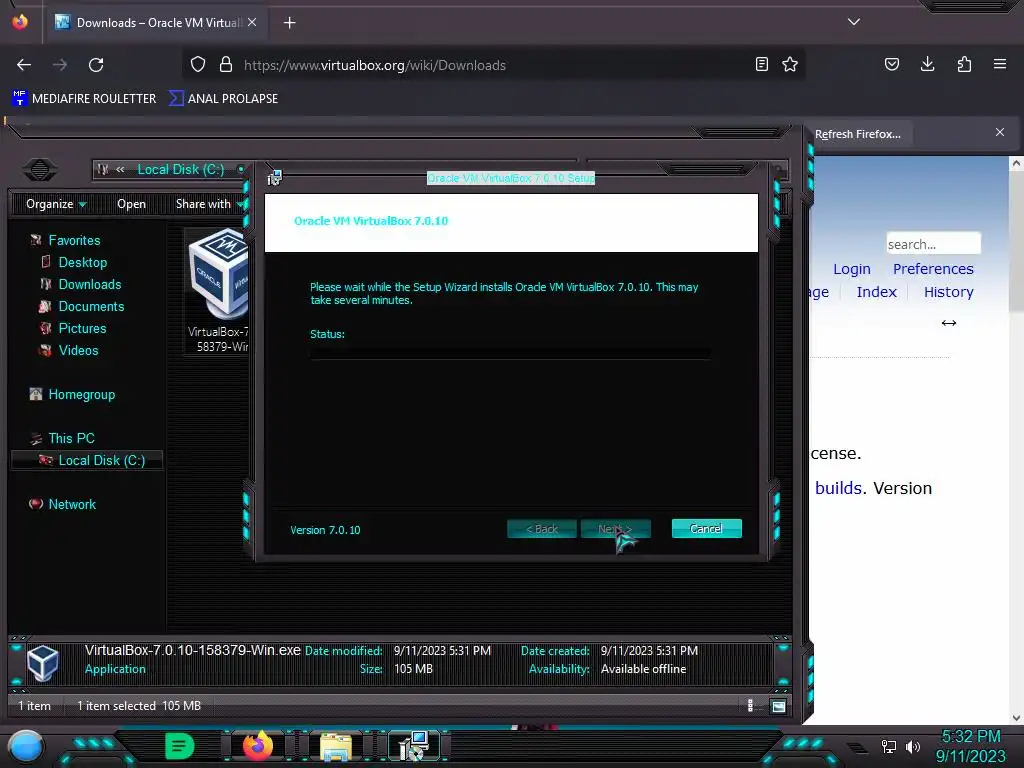Open the Login link
The height and width of the screenshot is (768, 1024).
[x=852, y=269]
